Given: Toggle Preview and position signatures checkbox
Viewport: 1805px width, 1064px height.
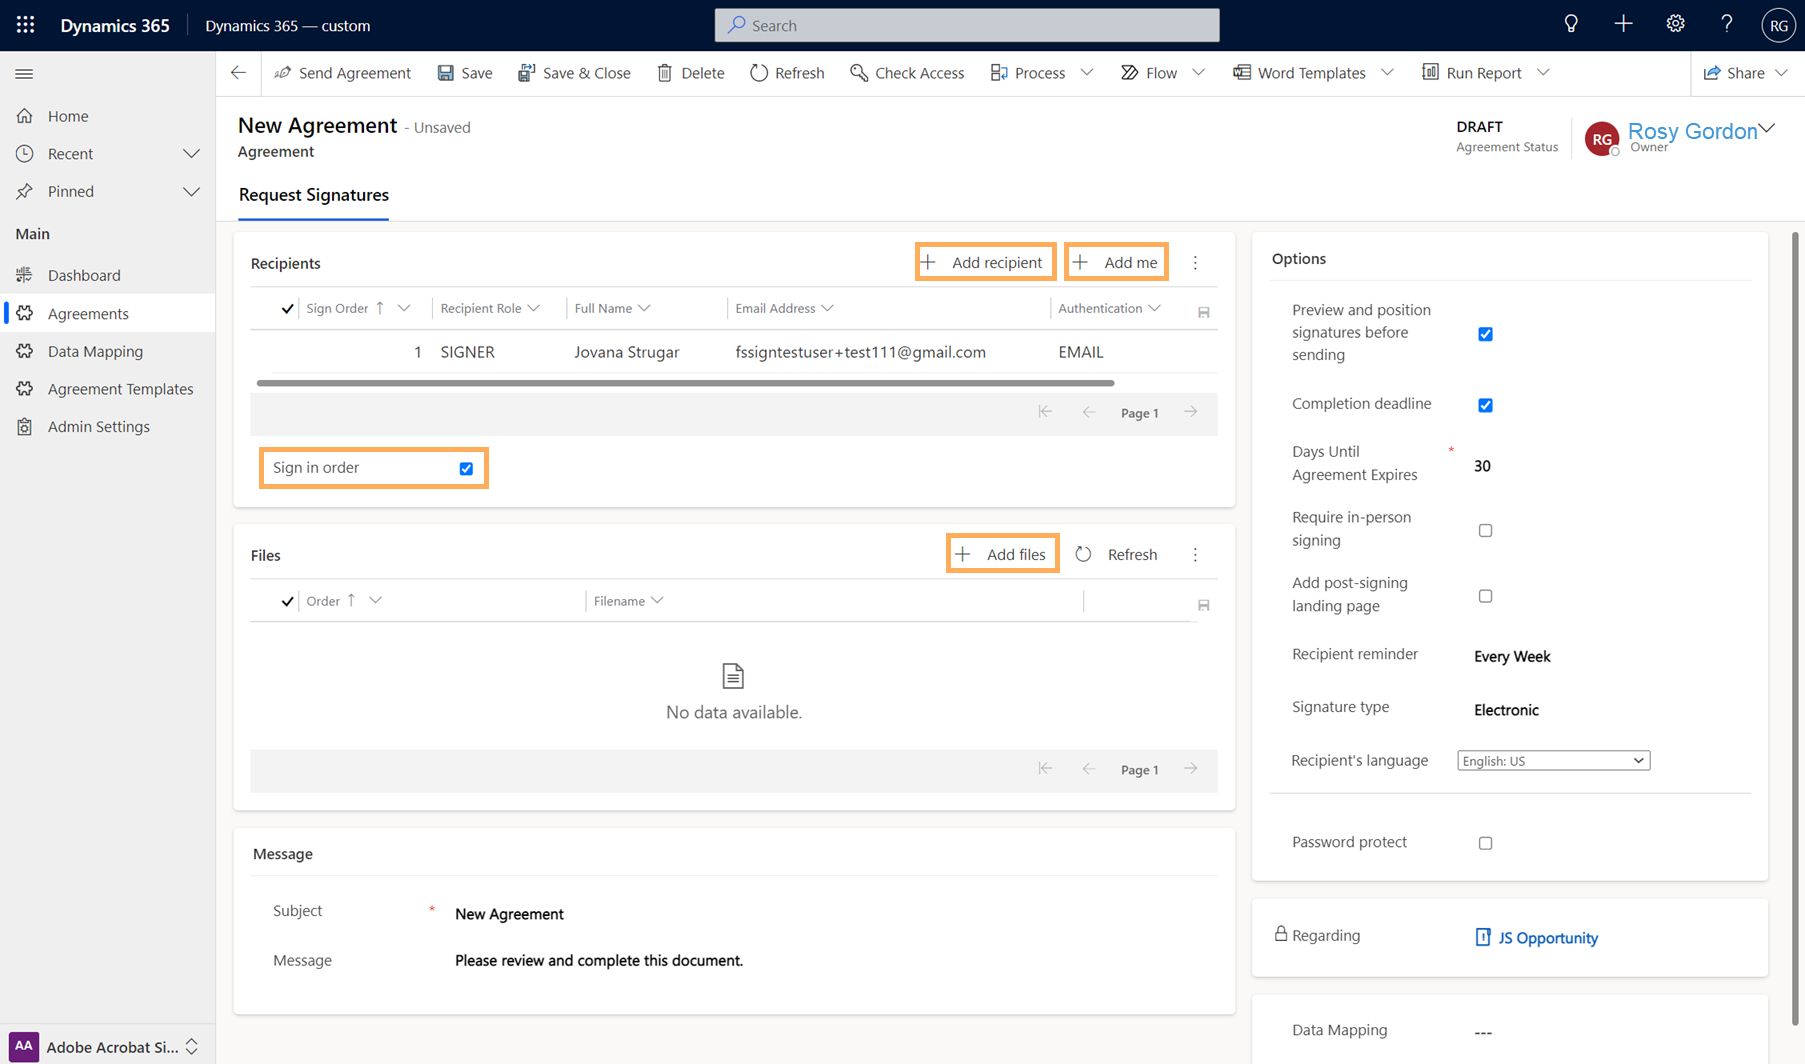Looking at the screenshot, I should [x=1485, y=334].
